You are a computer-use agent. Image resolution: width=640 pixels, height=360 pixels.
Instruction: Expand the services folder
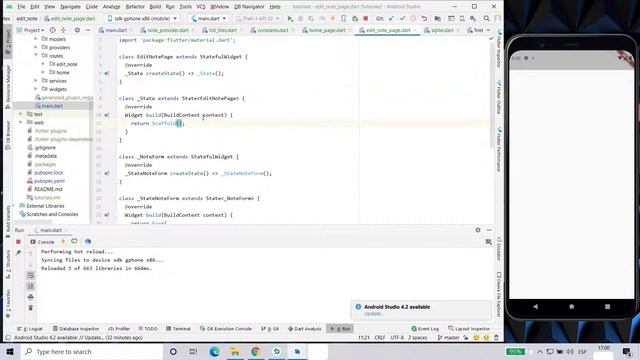[x=36, y=81]
